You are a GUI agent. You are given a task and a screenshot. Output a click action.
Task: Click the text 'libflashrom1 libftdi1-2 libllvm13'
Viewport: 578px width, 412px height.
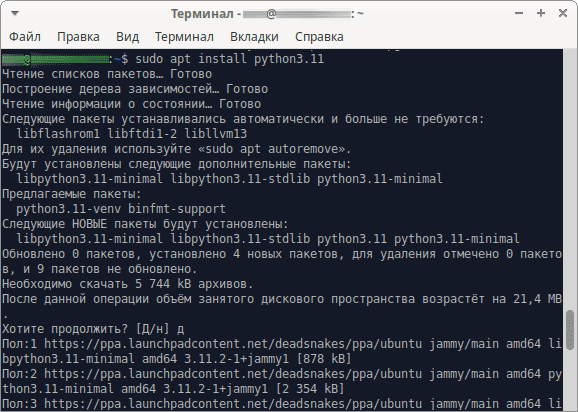(132, 134)
